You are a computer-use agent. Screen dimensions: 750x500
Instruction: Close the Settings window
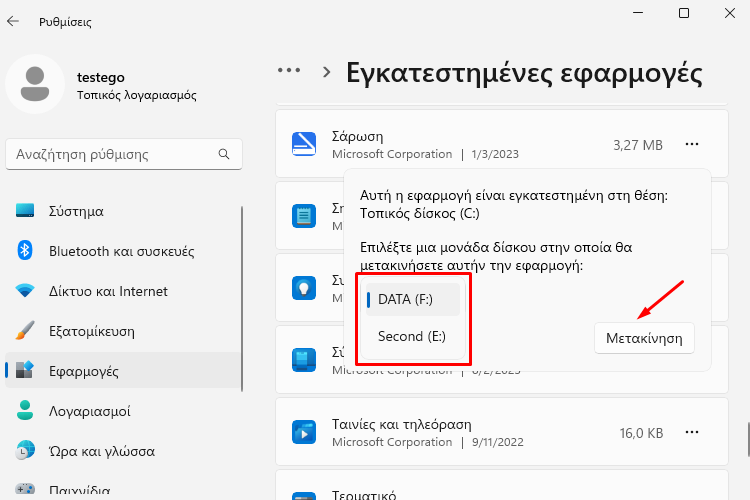click(x=730, y=13)
